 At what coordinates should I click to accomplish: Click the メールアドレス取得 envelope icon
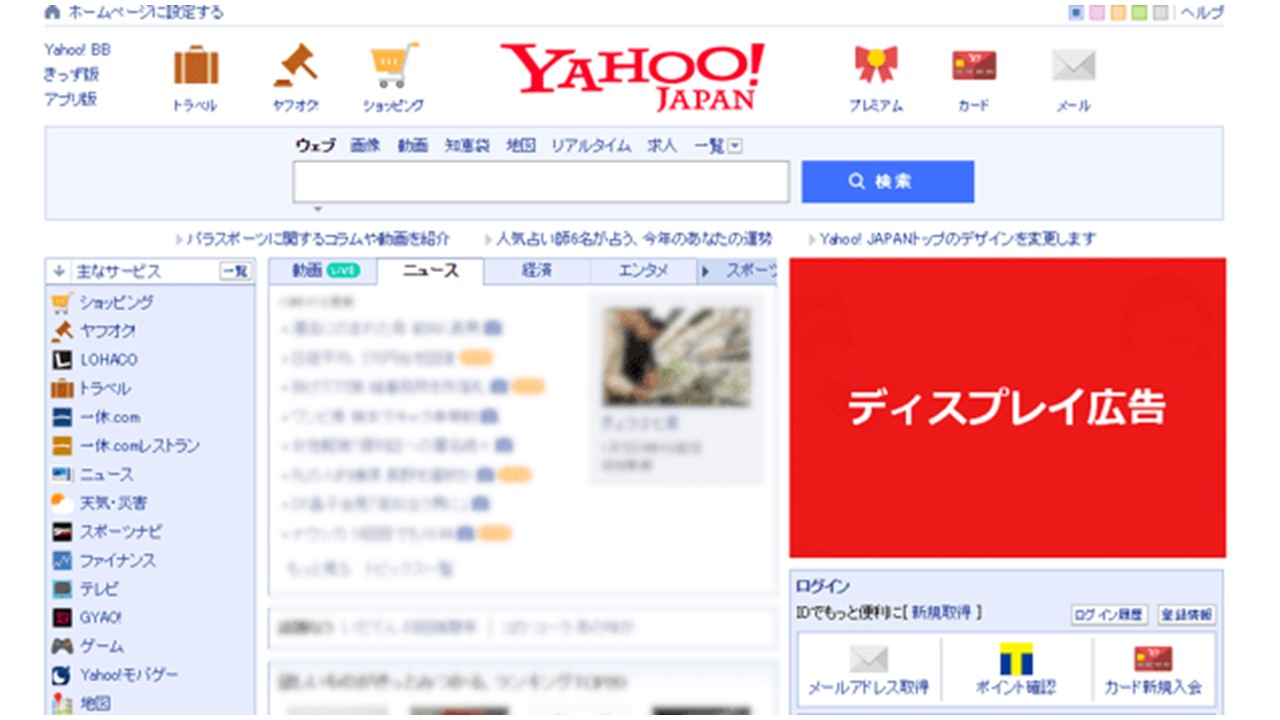(x=868, y=660)
